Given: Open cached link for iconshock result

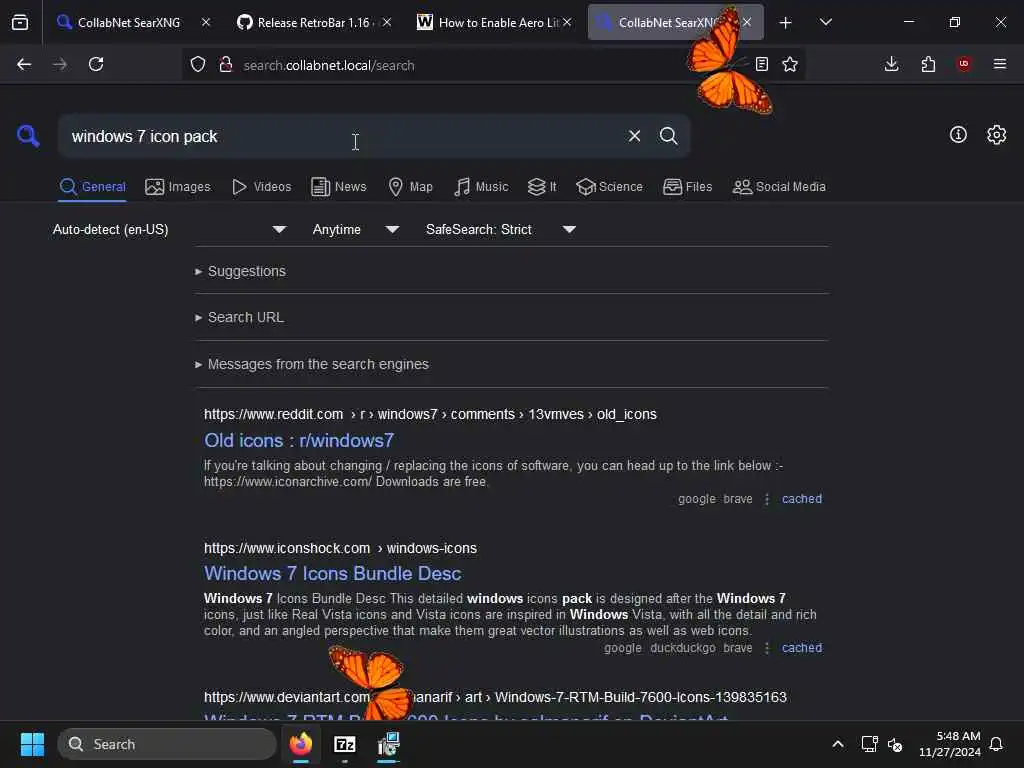Looking at the screenshot, I should [x=802, y=648].
